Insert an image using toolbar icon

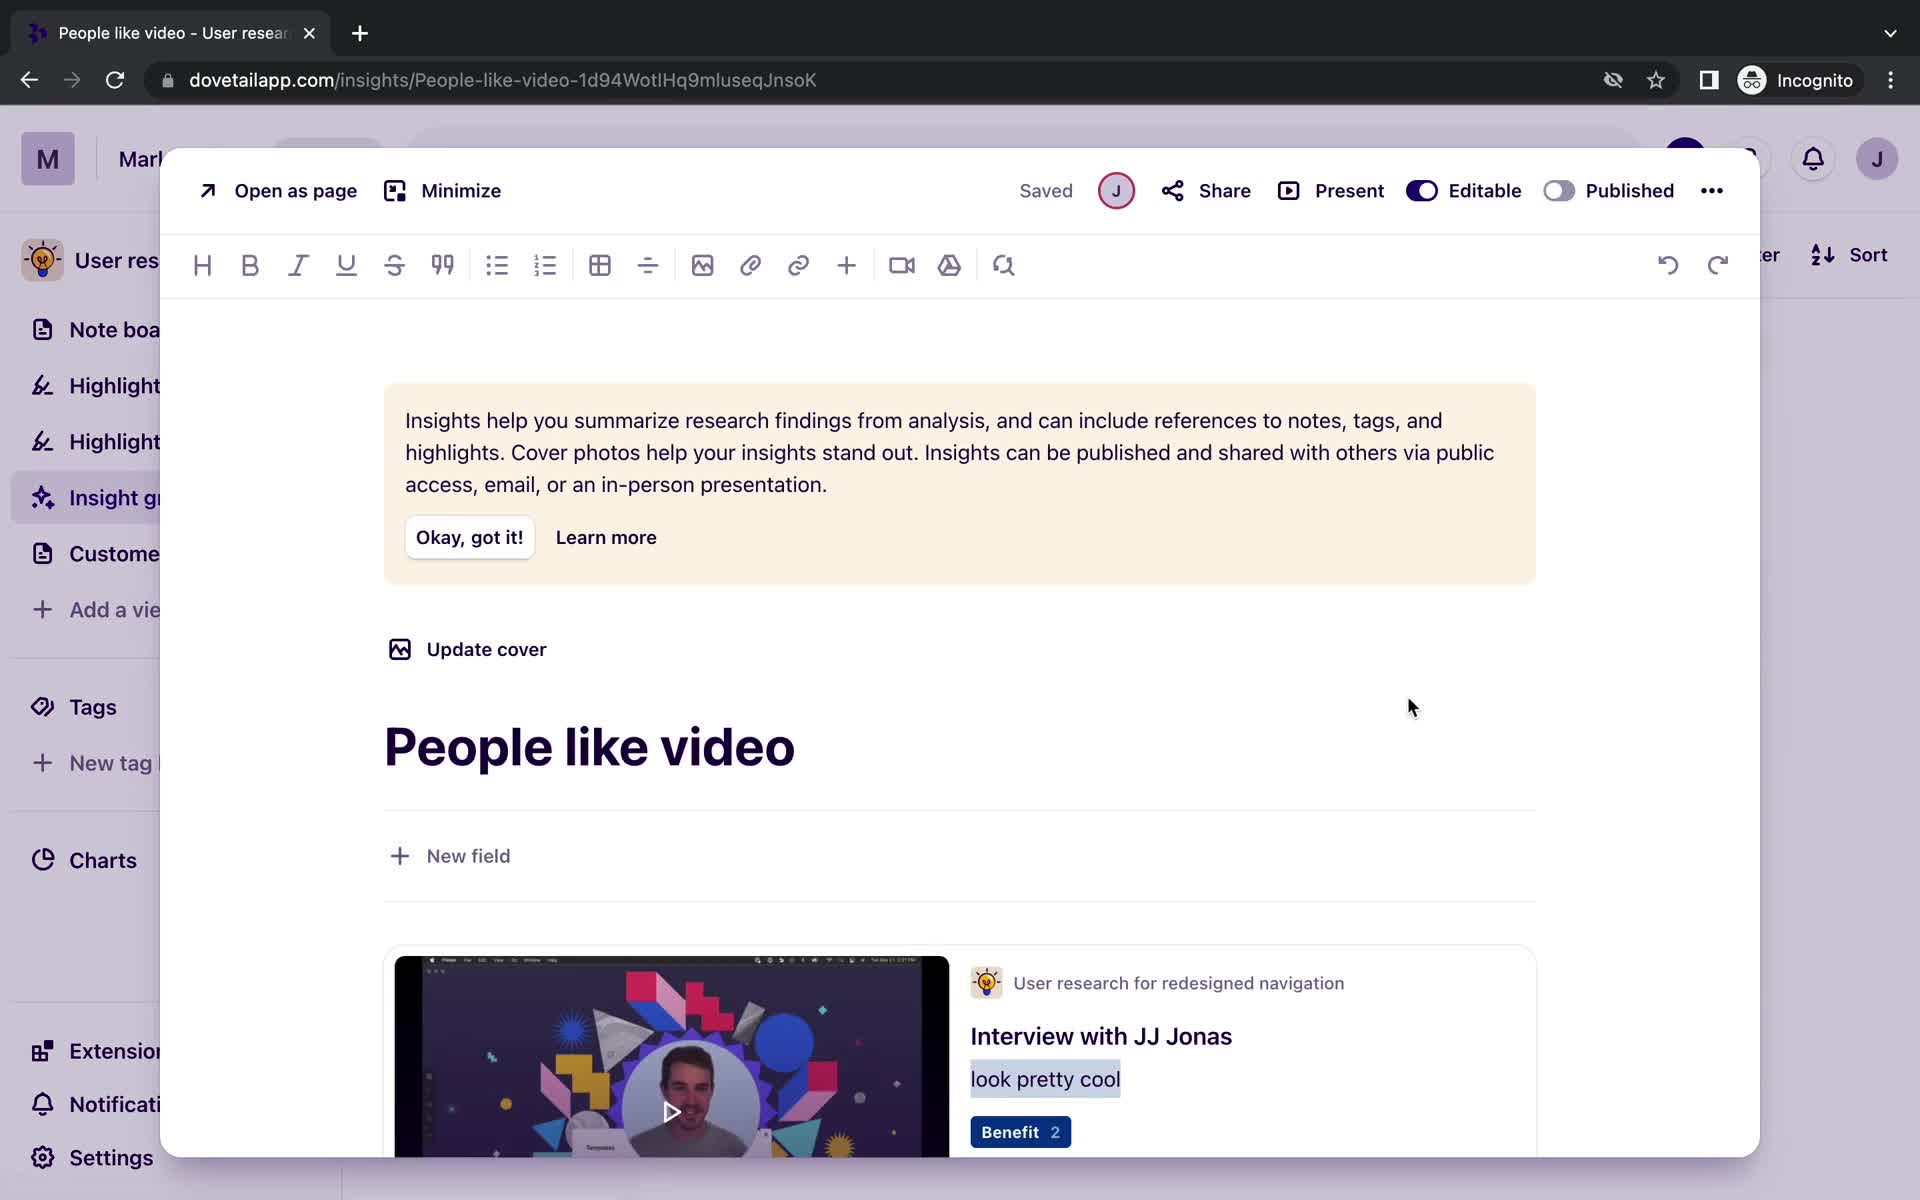702,265
